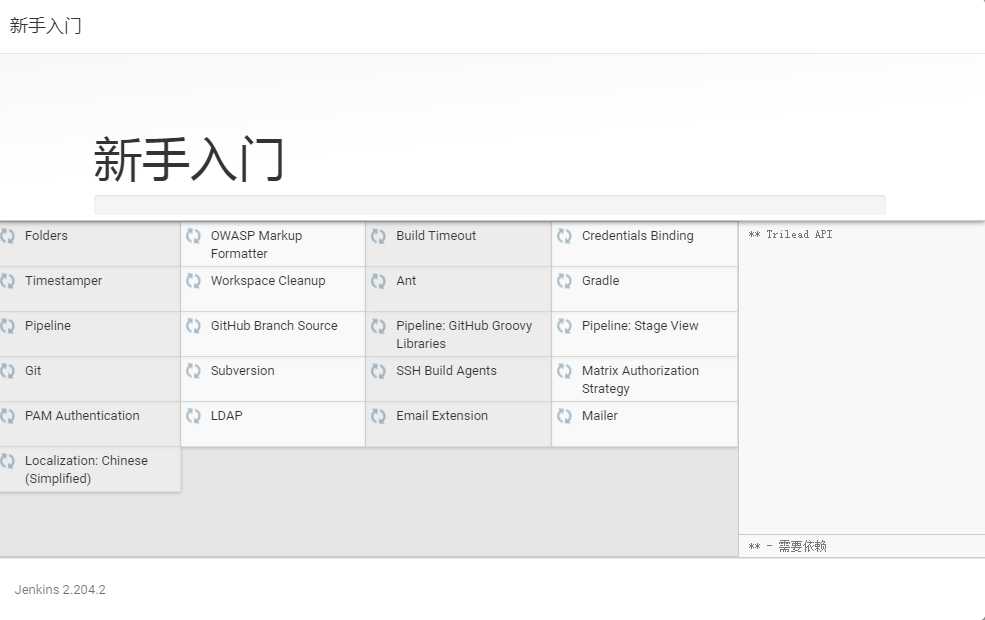Click Pipeline: GitHub Groovy Libraries text
Screen dimensions: 985x620
[x=464, y=335]
